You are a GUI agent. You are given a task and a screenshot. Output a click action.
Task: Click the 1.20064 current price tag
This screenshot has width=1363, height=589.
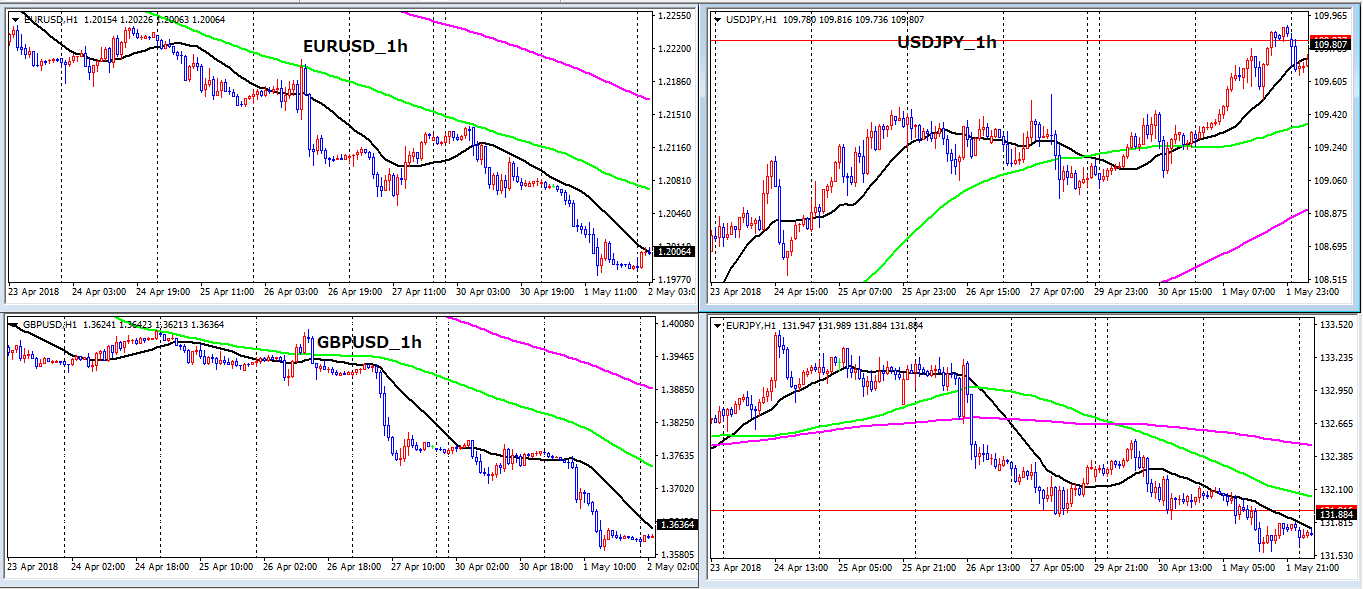[x=675, y=252]
